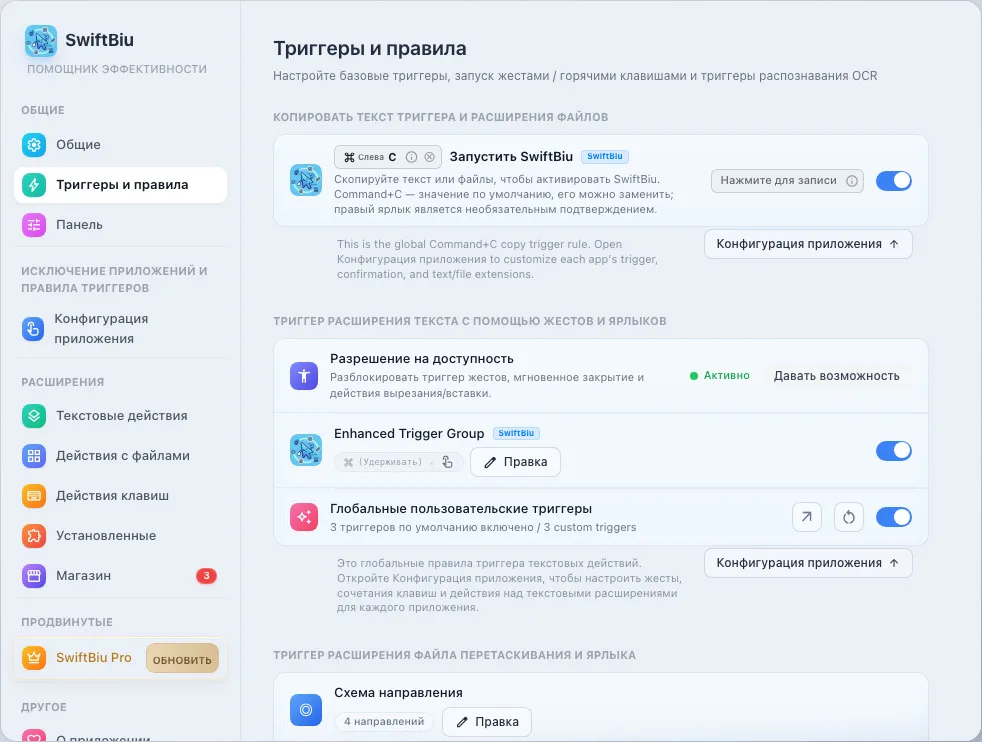Open the Панель sidebar item
This screenshot has height=742, width=982.
120,225
